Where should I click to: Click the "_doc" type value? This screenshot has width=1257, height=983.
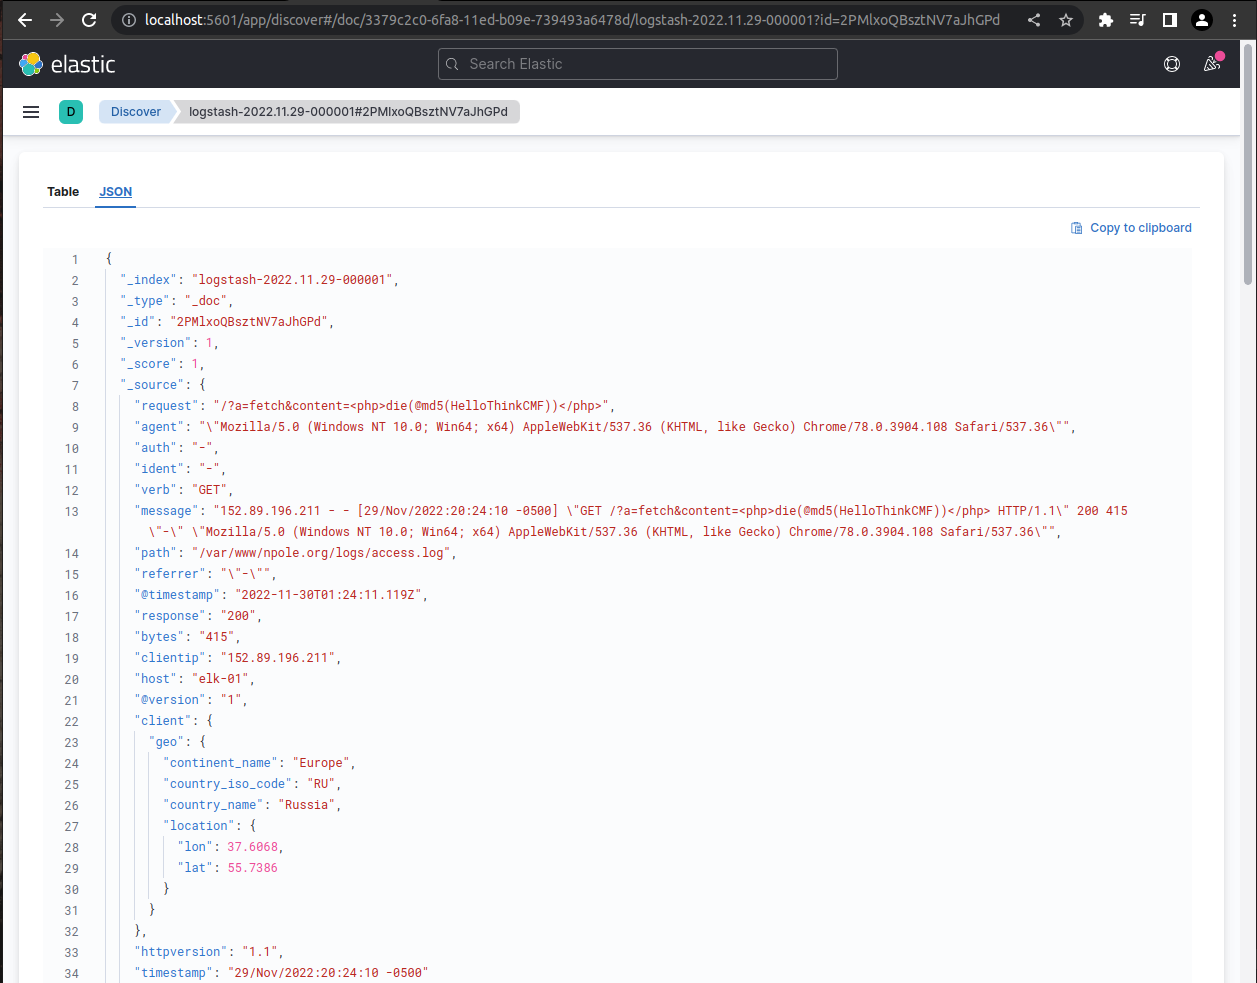(x=207, y=301)
